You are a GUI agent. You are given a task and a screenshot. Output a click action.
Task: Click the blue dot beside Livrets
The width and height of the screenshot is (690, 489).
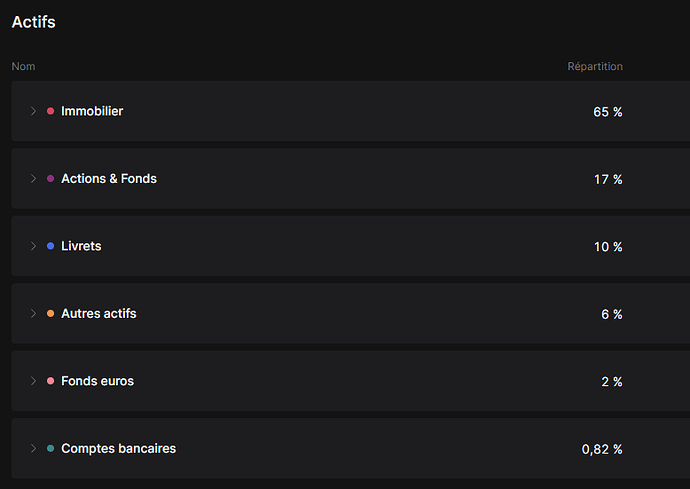click(x=50, y=246)
